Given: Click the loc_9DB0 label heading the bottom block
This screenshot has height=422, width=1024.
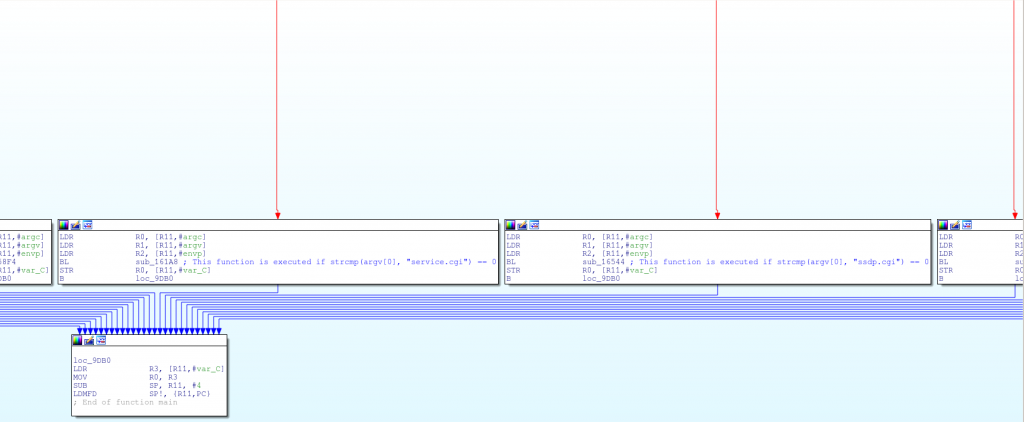Looking at the screenshot, I should [x=93, y=361].
